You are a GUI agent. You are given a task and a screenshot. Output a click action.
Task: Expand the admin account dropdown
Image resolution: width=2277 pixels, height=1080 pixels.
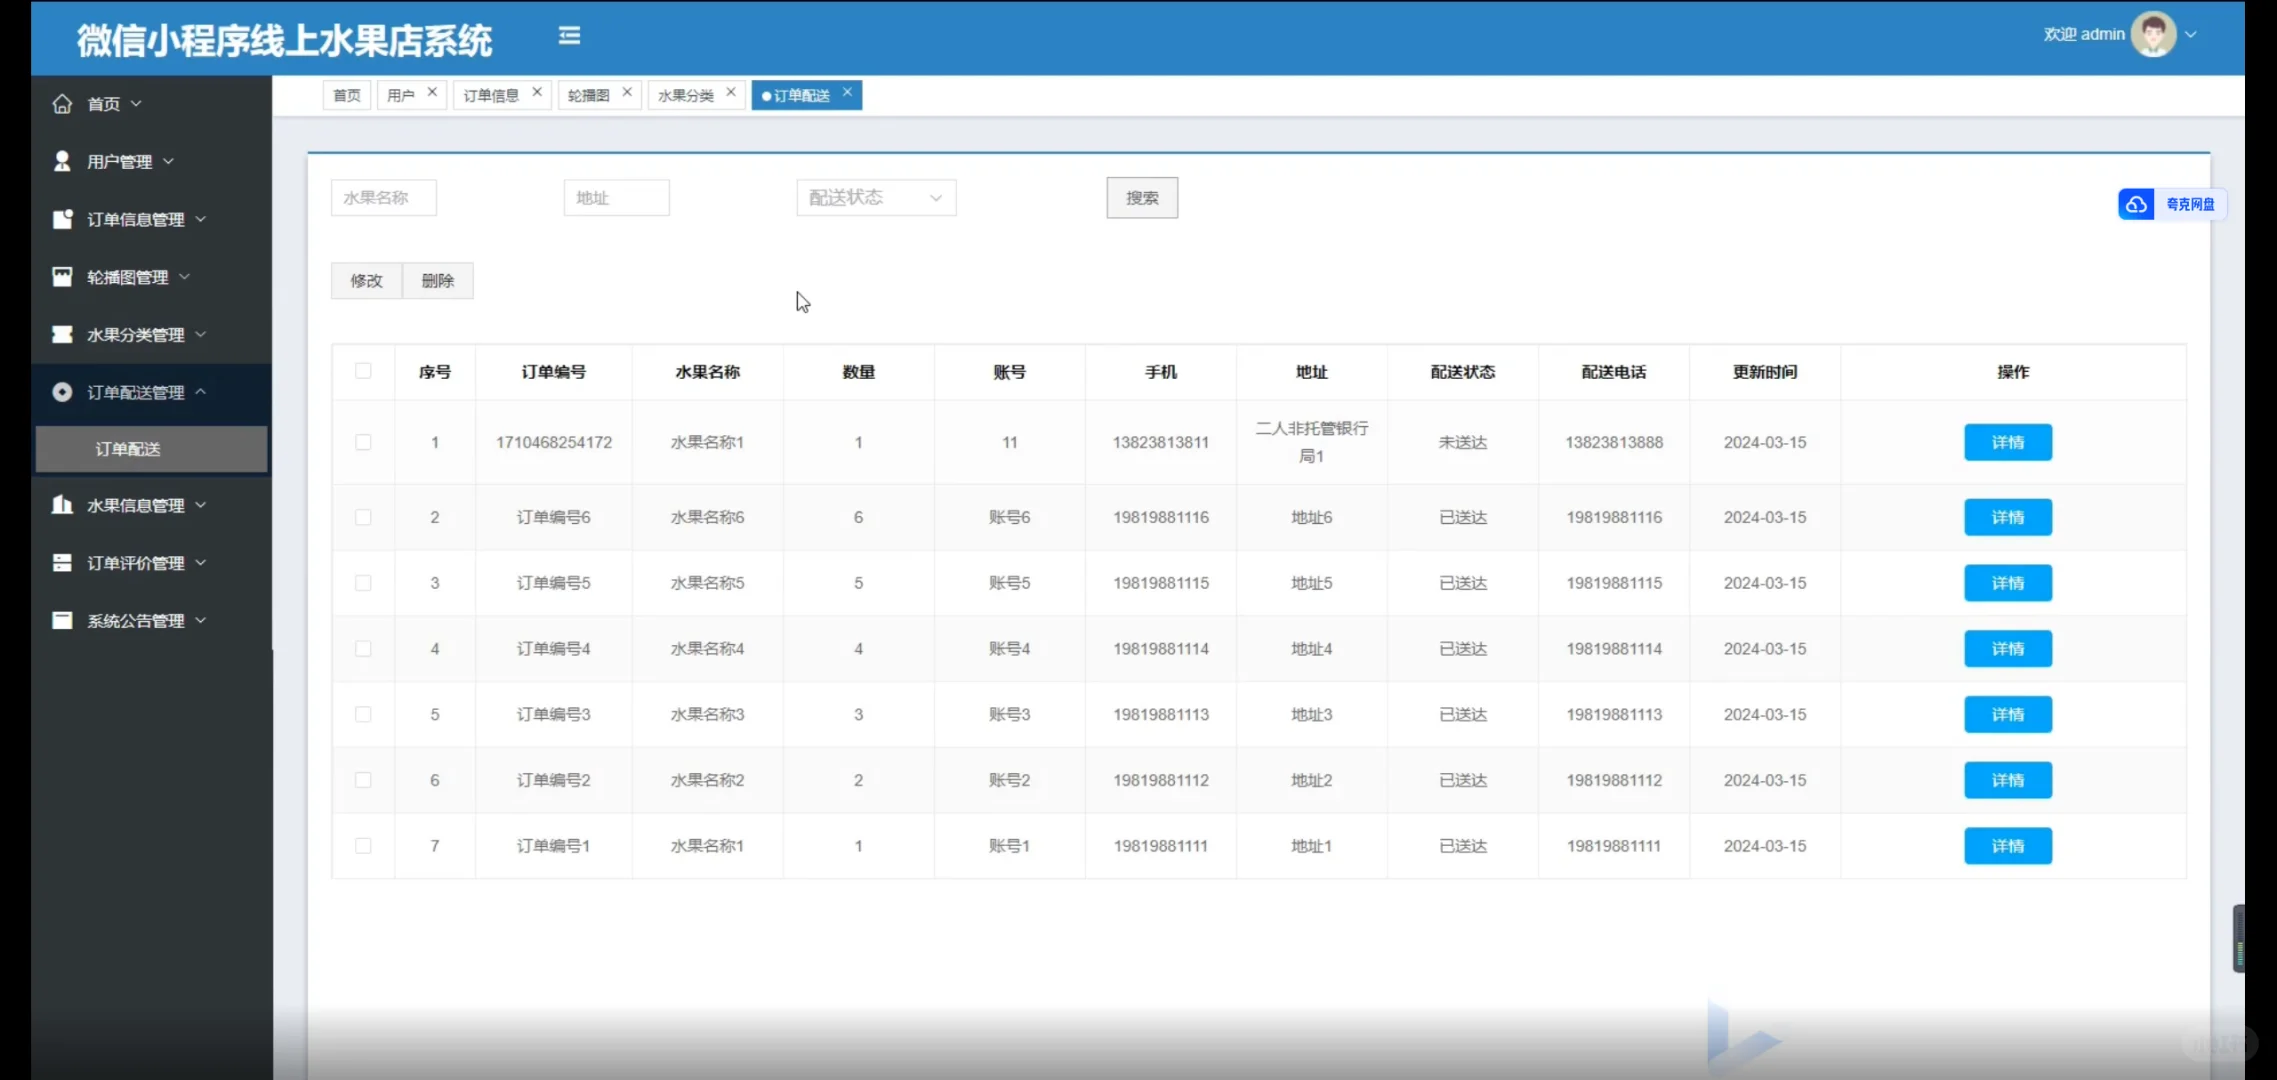[2191, 33]
